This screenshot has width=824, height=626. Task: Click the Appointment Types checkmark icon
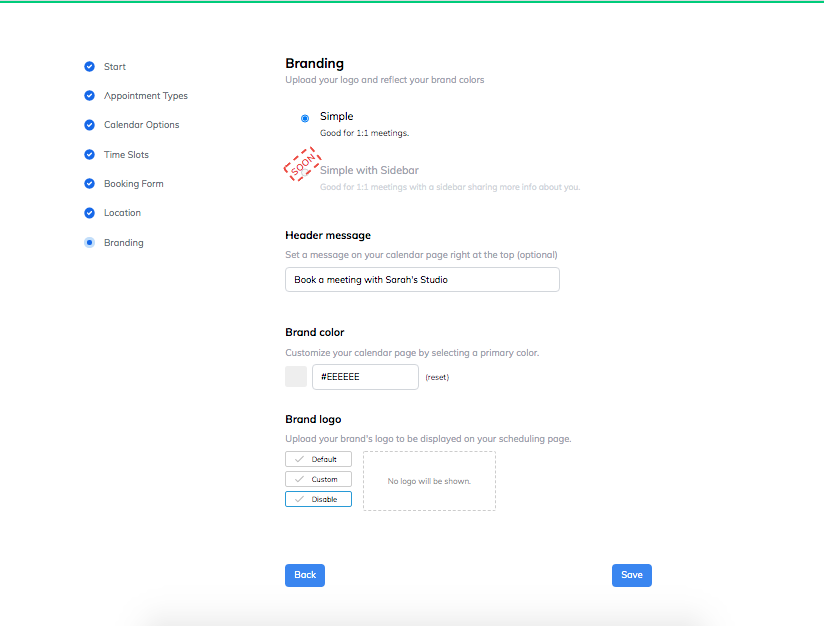click(x=89, y=96)
